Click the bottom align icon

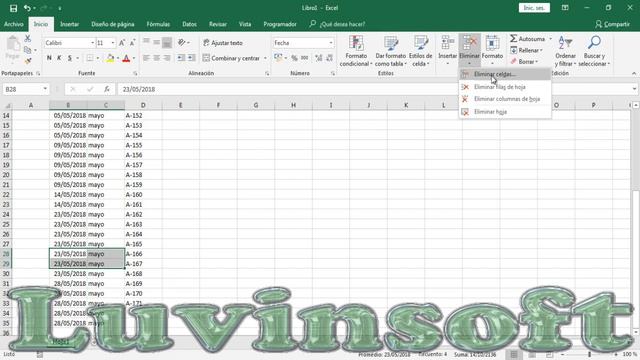coord(167,42)
